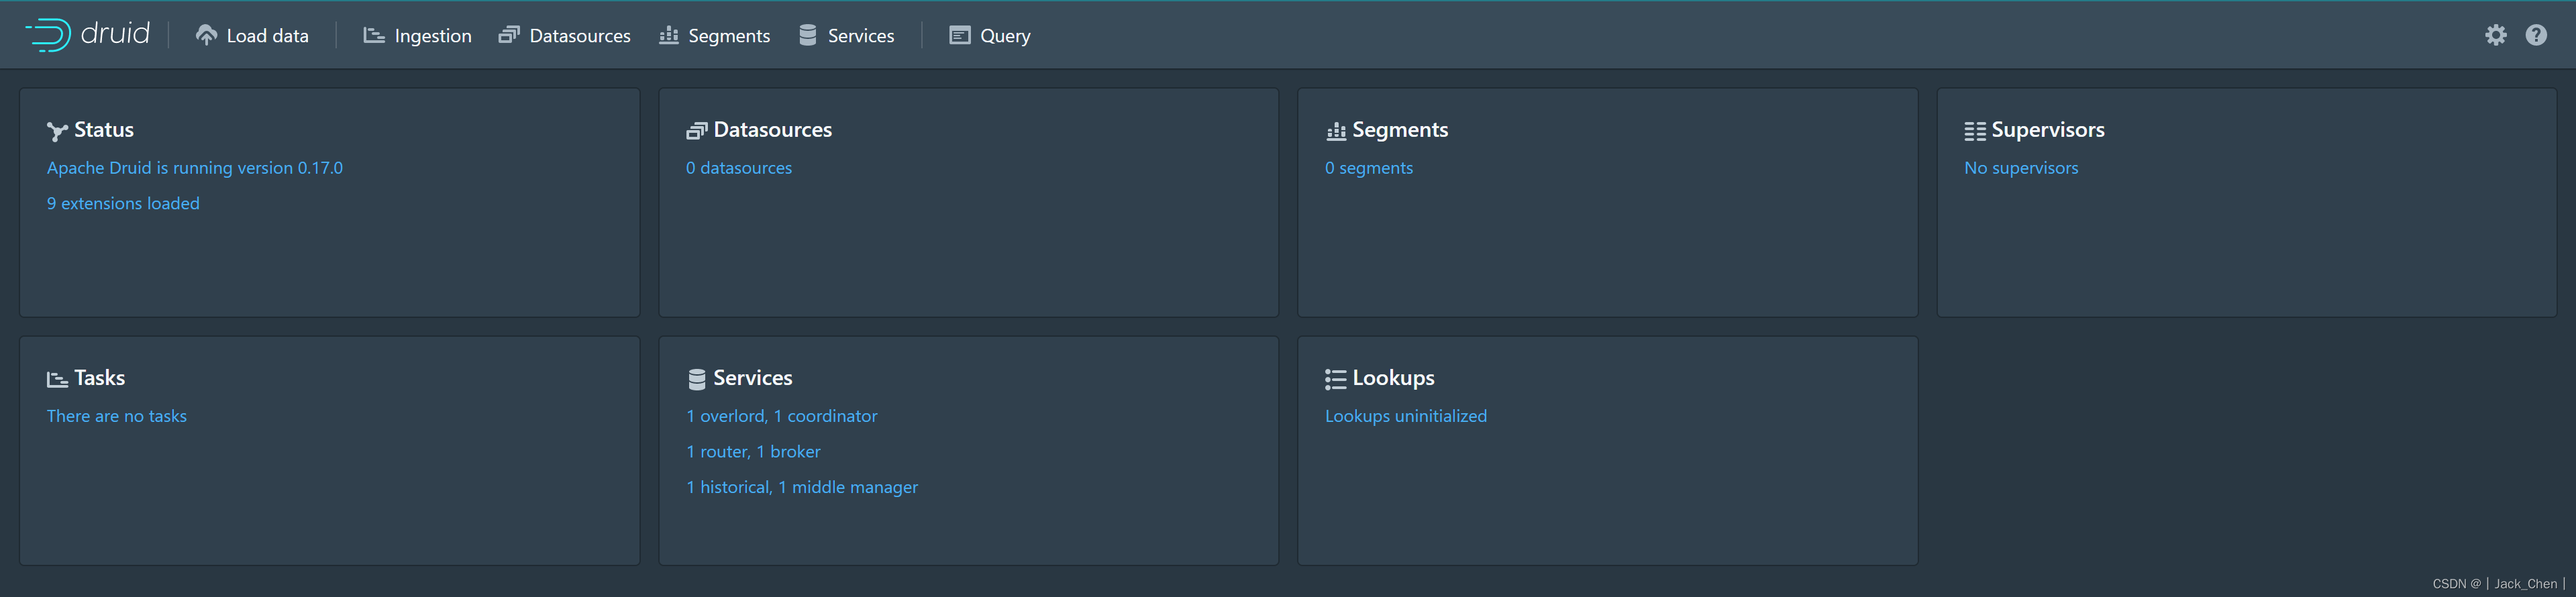Open settings via the gear icon
Image resolution: width=2576 pixels, height=597 pixels.
click(x=2496, y=35)
